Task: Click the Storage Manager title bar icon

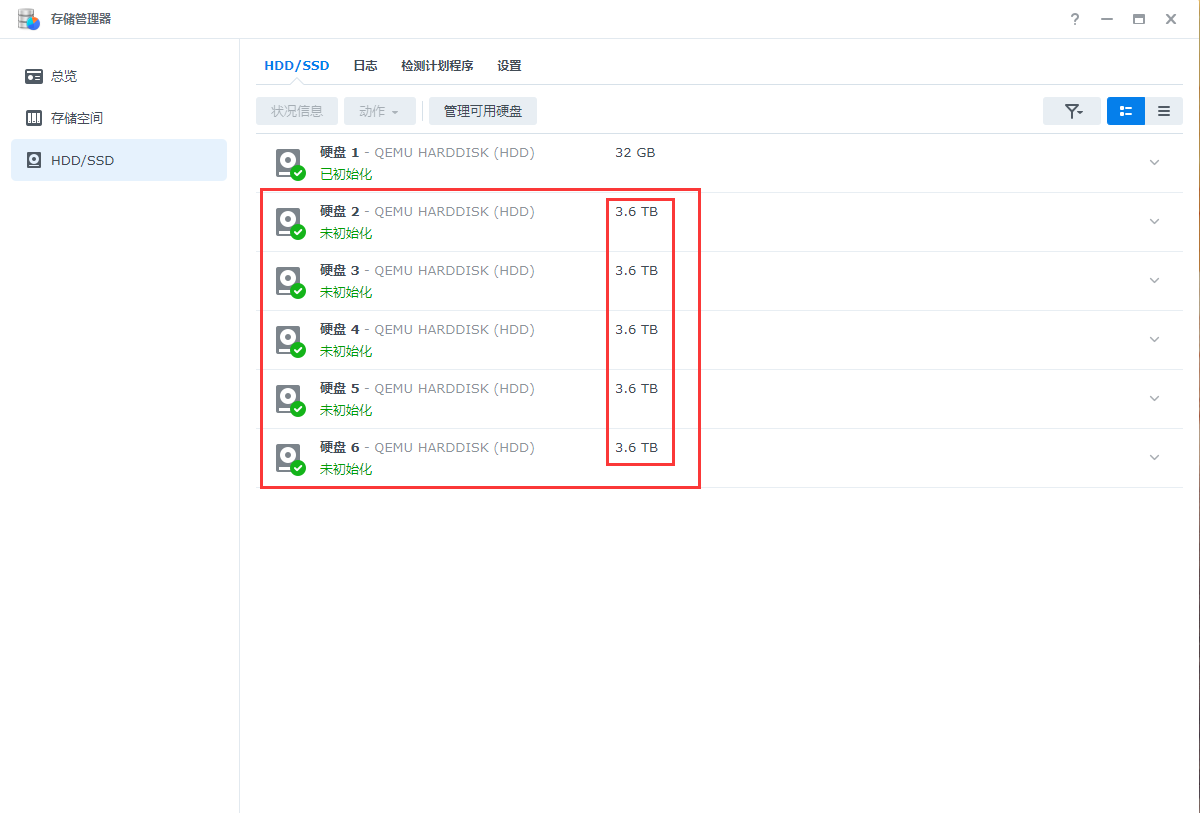Action: [27, 18]
